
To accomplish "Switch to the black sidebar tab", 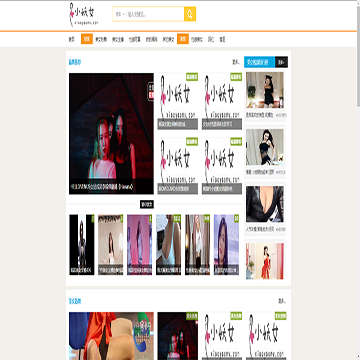I will [281, 62].
